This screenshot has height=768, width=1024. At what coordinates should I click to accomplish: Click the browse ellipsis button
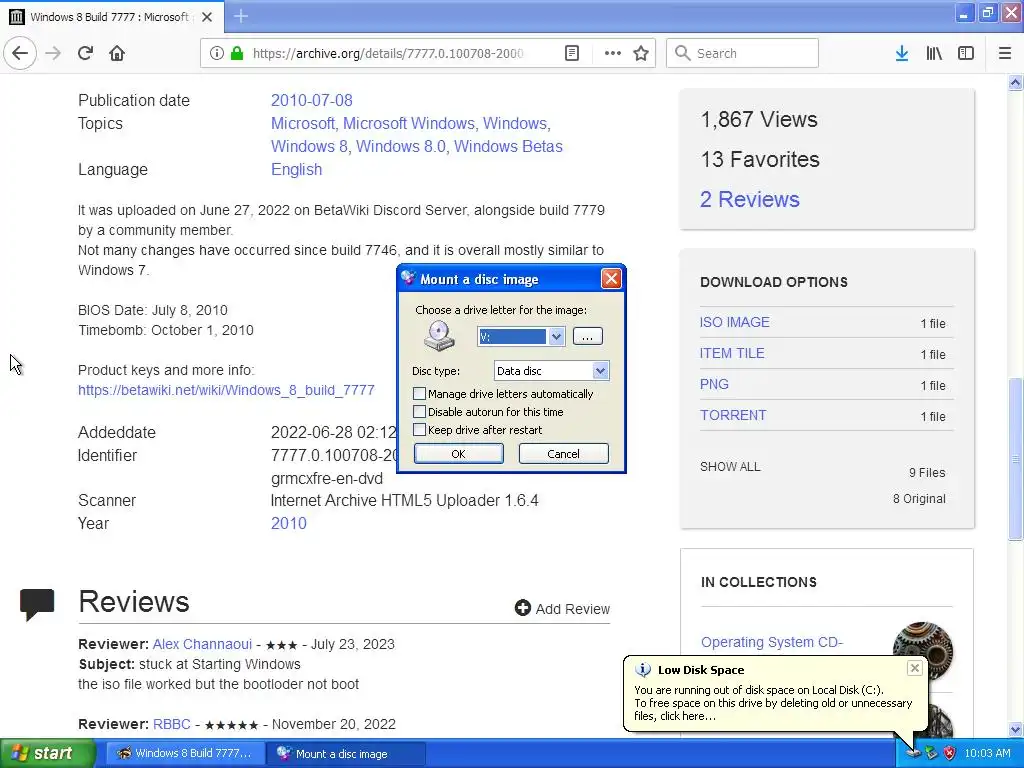point(588,336)
